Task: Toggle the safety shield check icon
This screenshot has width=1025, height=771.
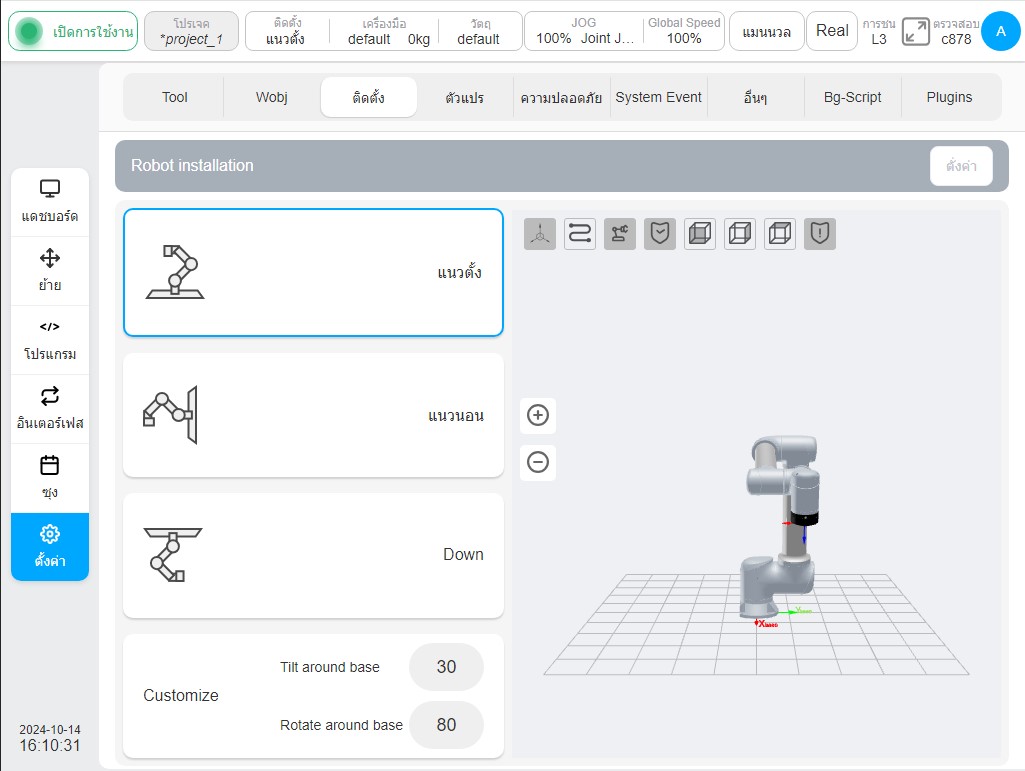Action: pos(660,234)
